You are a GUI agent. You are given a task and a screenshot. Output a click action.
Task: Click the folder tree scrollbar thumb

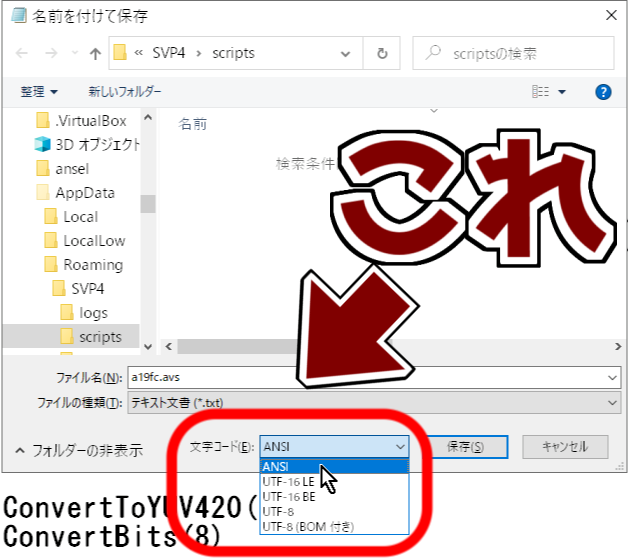148,203
